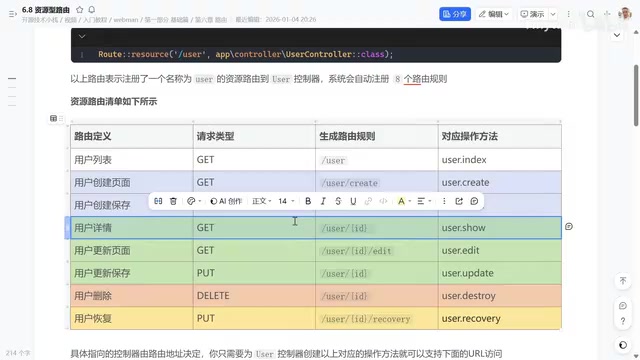Viewport: 640px width, 360px height.
Task: Click the 入门教程 breadcrumb link
Action: click(95, 20)
